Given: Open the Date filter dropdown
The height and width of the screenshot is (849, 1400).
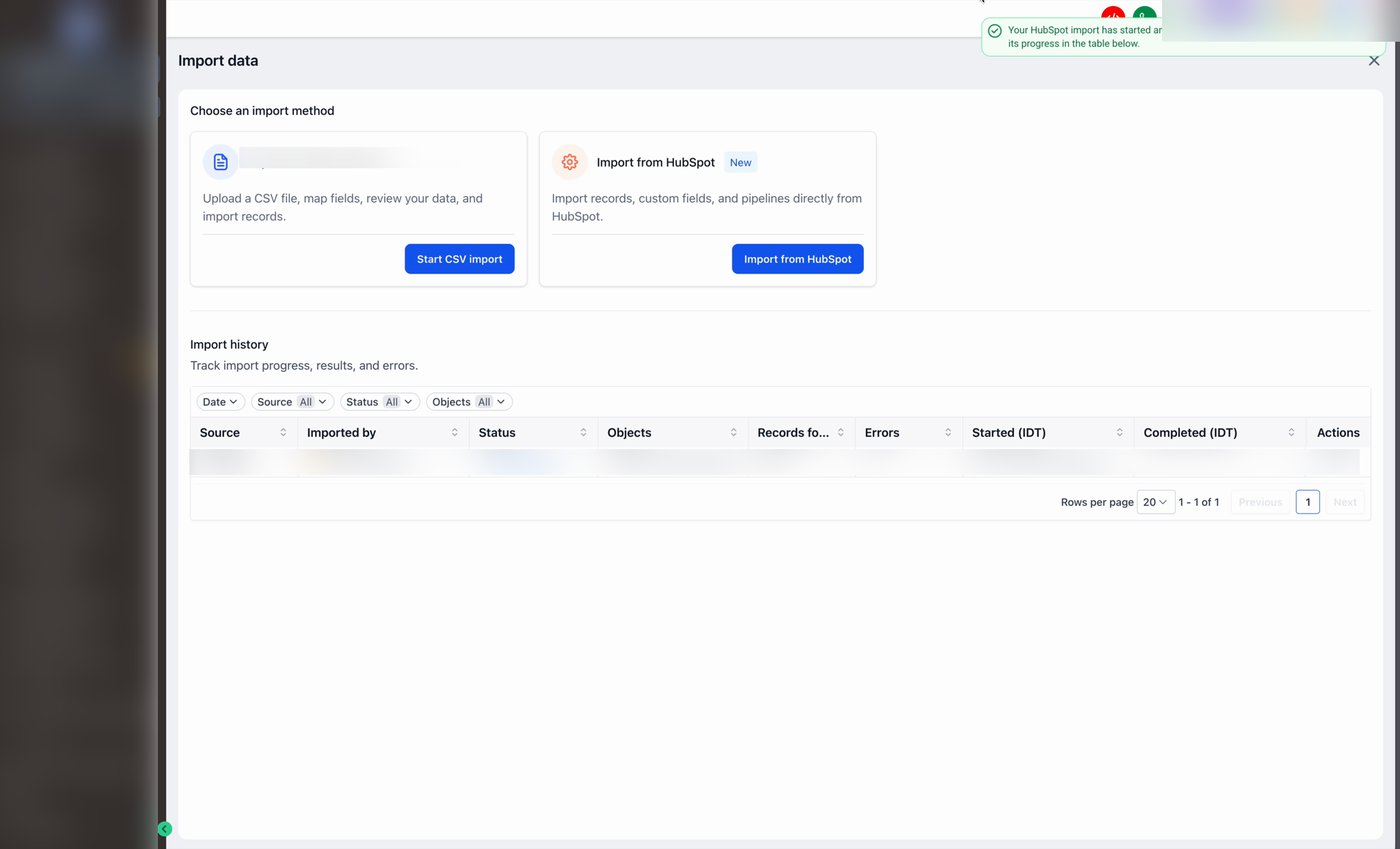Looking at the screenshot, I should (220, 402).
